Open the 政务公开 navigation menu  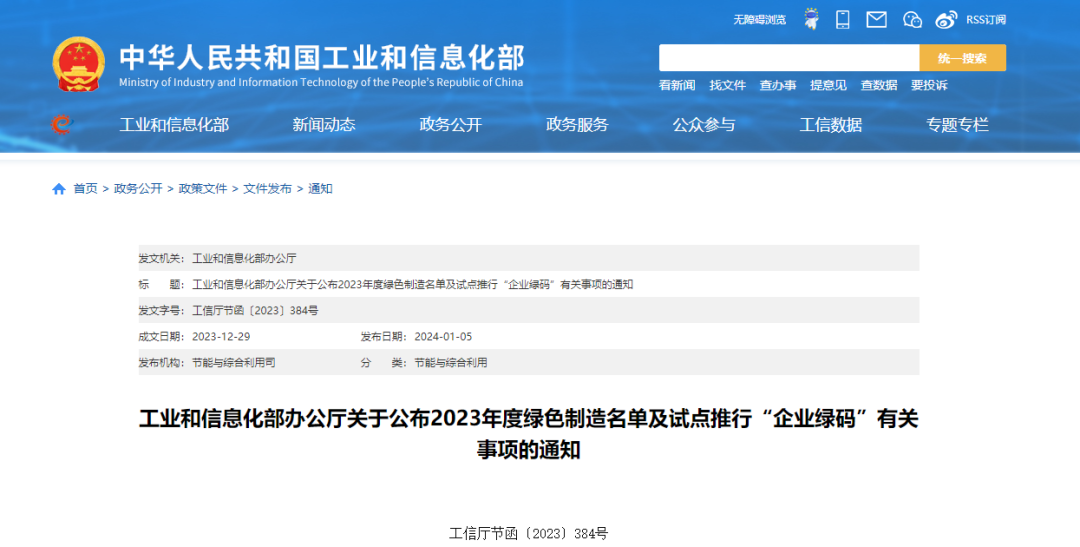(x=450, y=125)
